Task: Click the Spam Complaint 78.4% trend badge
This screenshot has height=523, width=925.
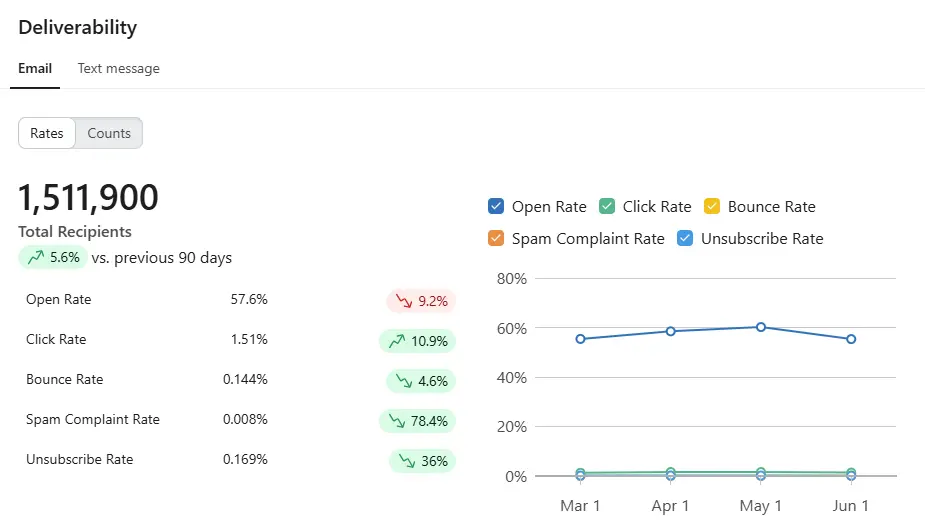Action: 417,421
